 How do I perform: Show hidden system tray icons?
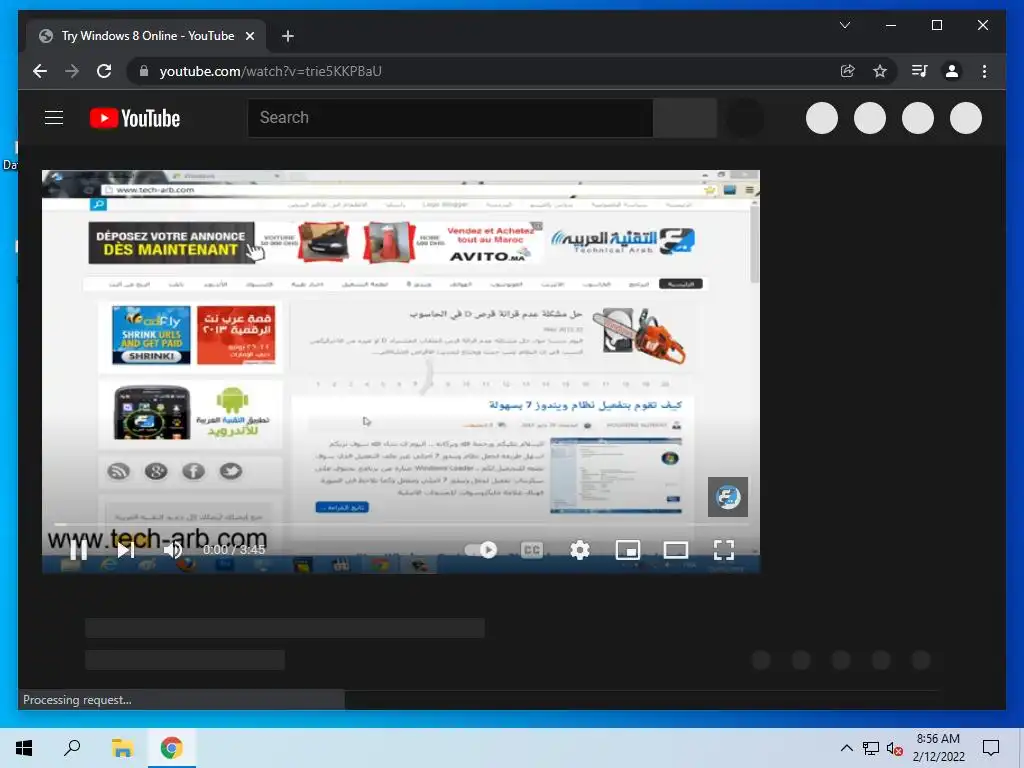coord(846,748)
